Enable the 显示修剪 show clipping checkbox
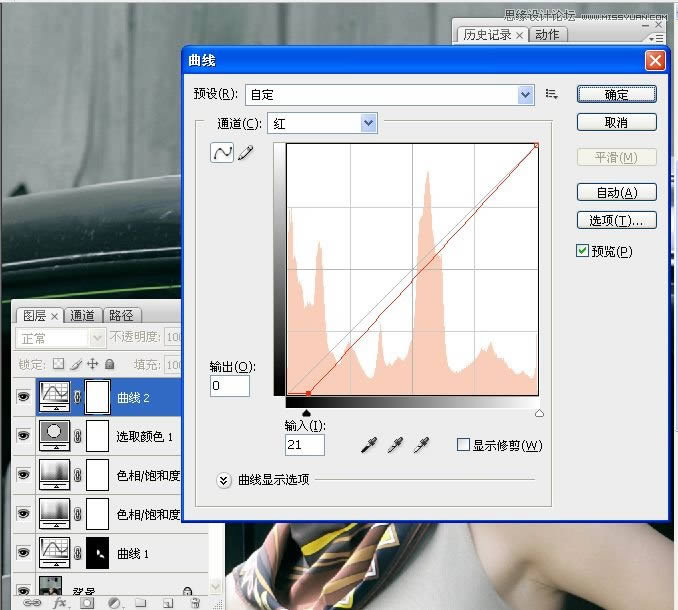Viewport: 678px width, 610px height. pos(463,445)
